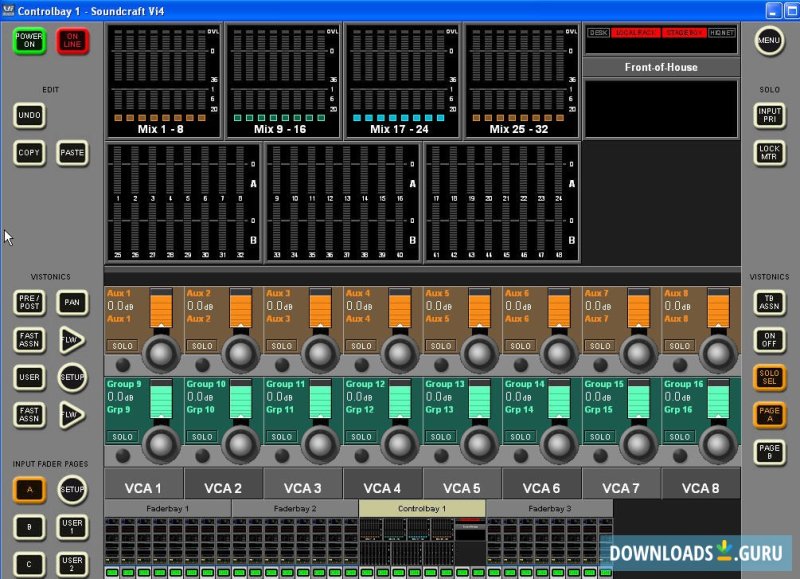Open the Mix 17 - 24 meter panel
The width and height of the screenshot is (800, 579).
(x=403, y=81)
